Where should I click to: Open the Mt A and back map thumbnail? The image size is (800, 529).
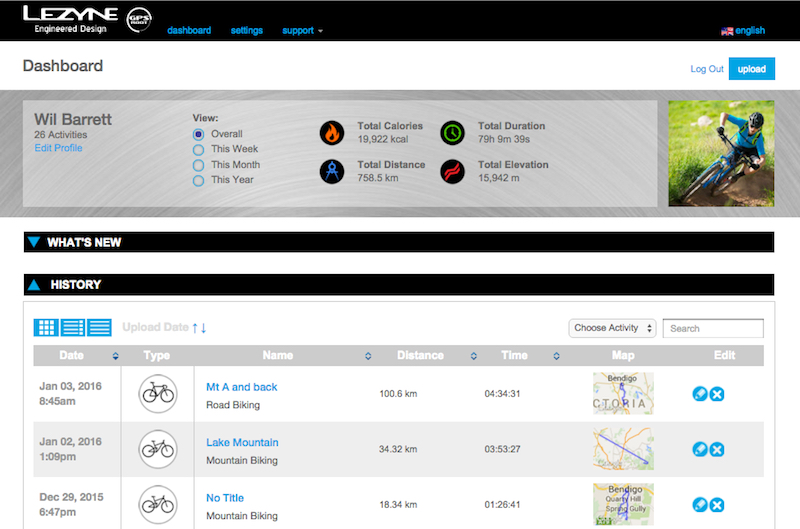(x=623, y=394)
